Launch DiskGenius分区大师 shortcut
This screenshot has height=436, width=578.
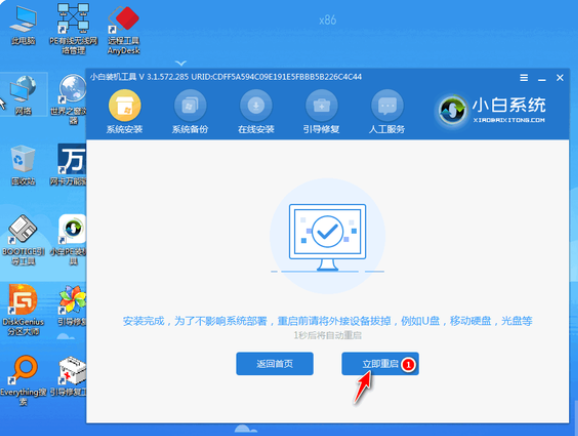pyautogui.click(x=23, y=310)
